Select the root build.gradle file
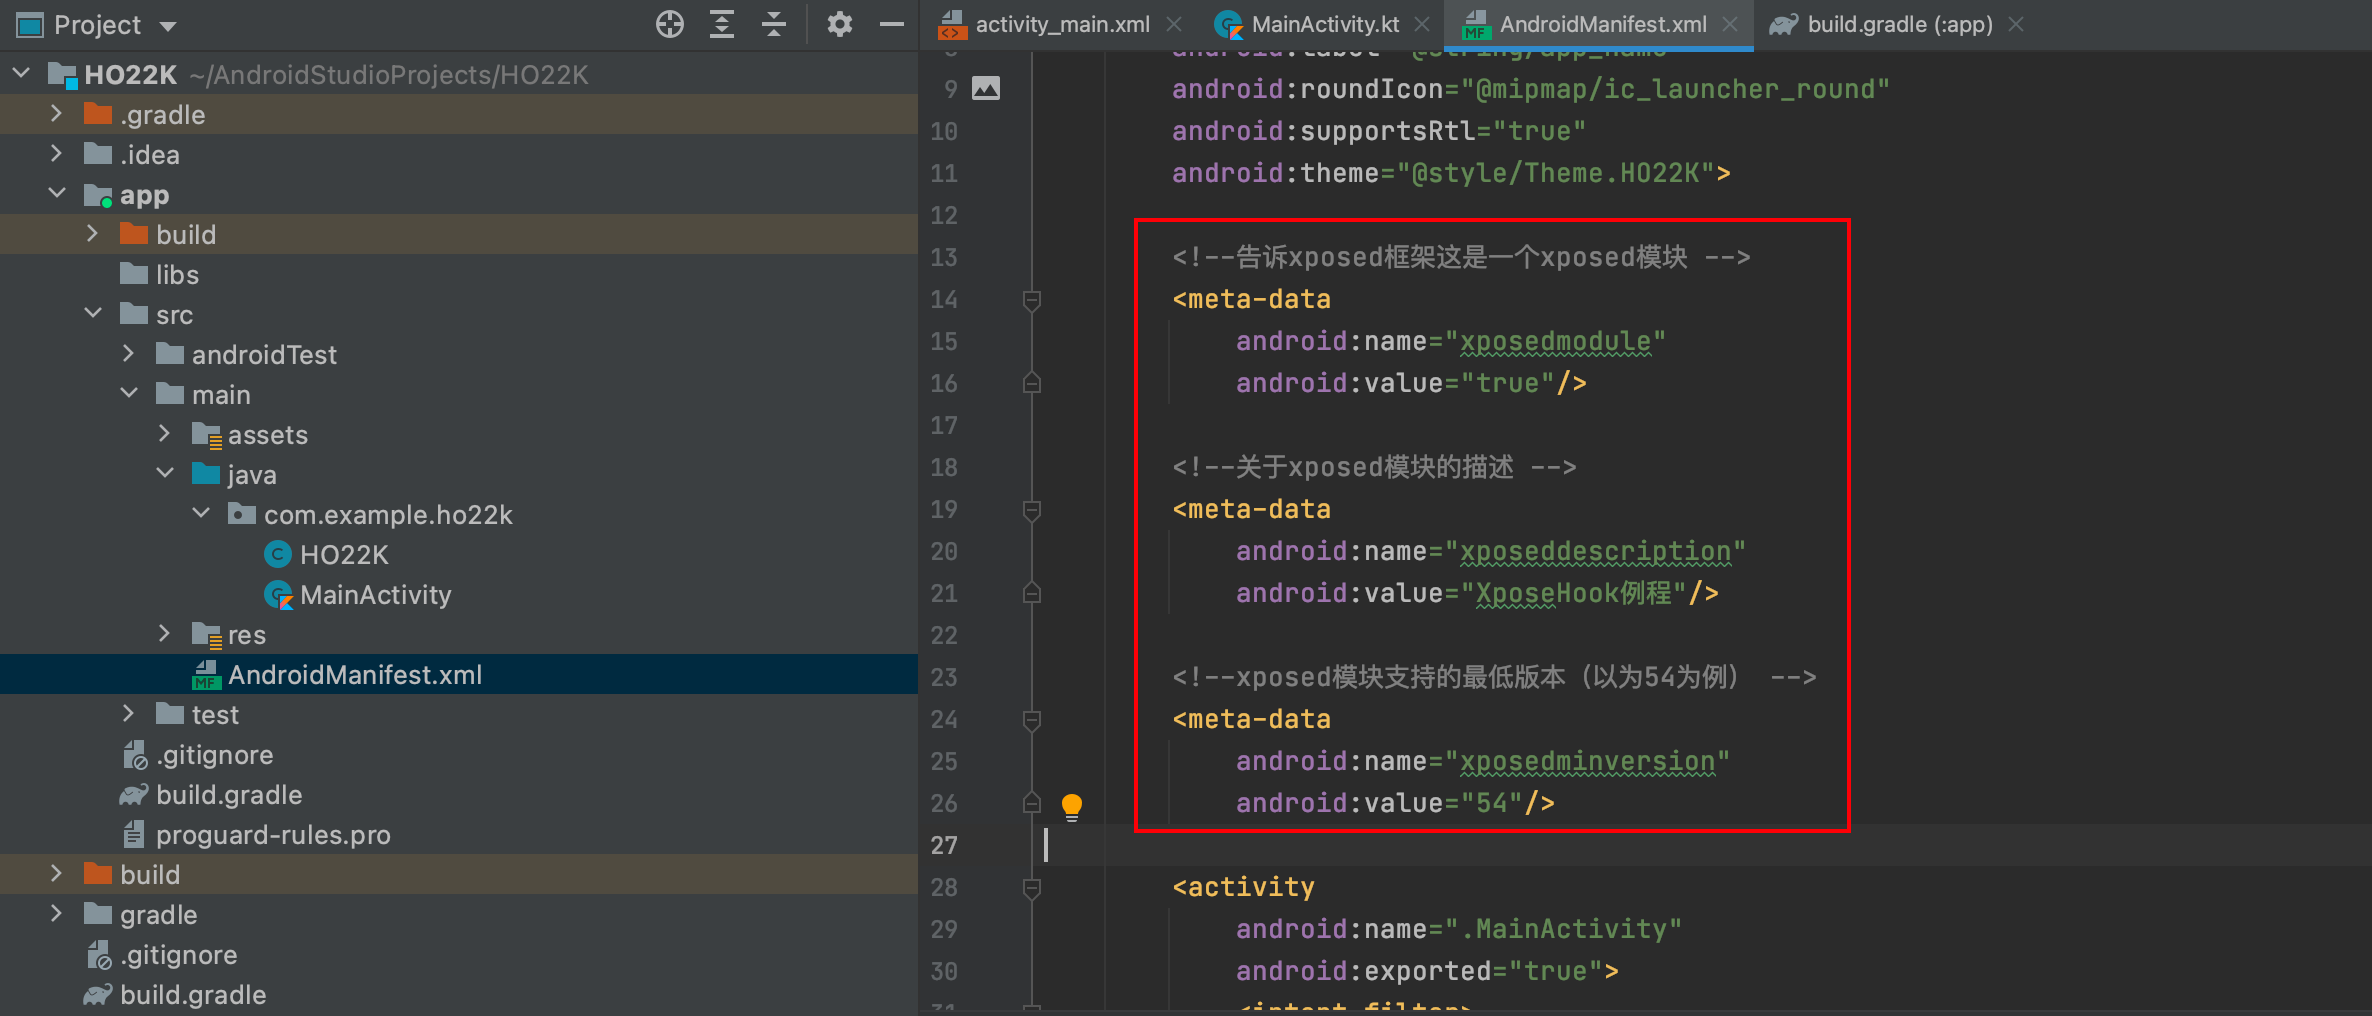Viewport: 2372px width, 1016px height. click(x=192, y=995)
